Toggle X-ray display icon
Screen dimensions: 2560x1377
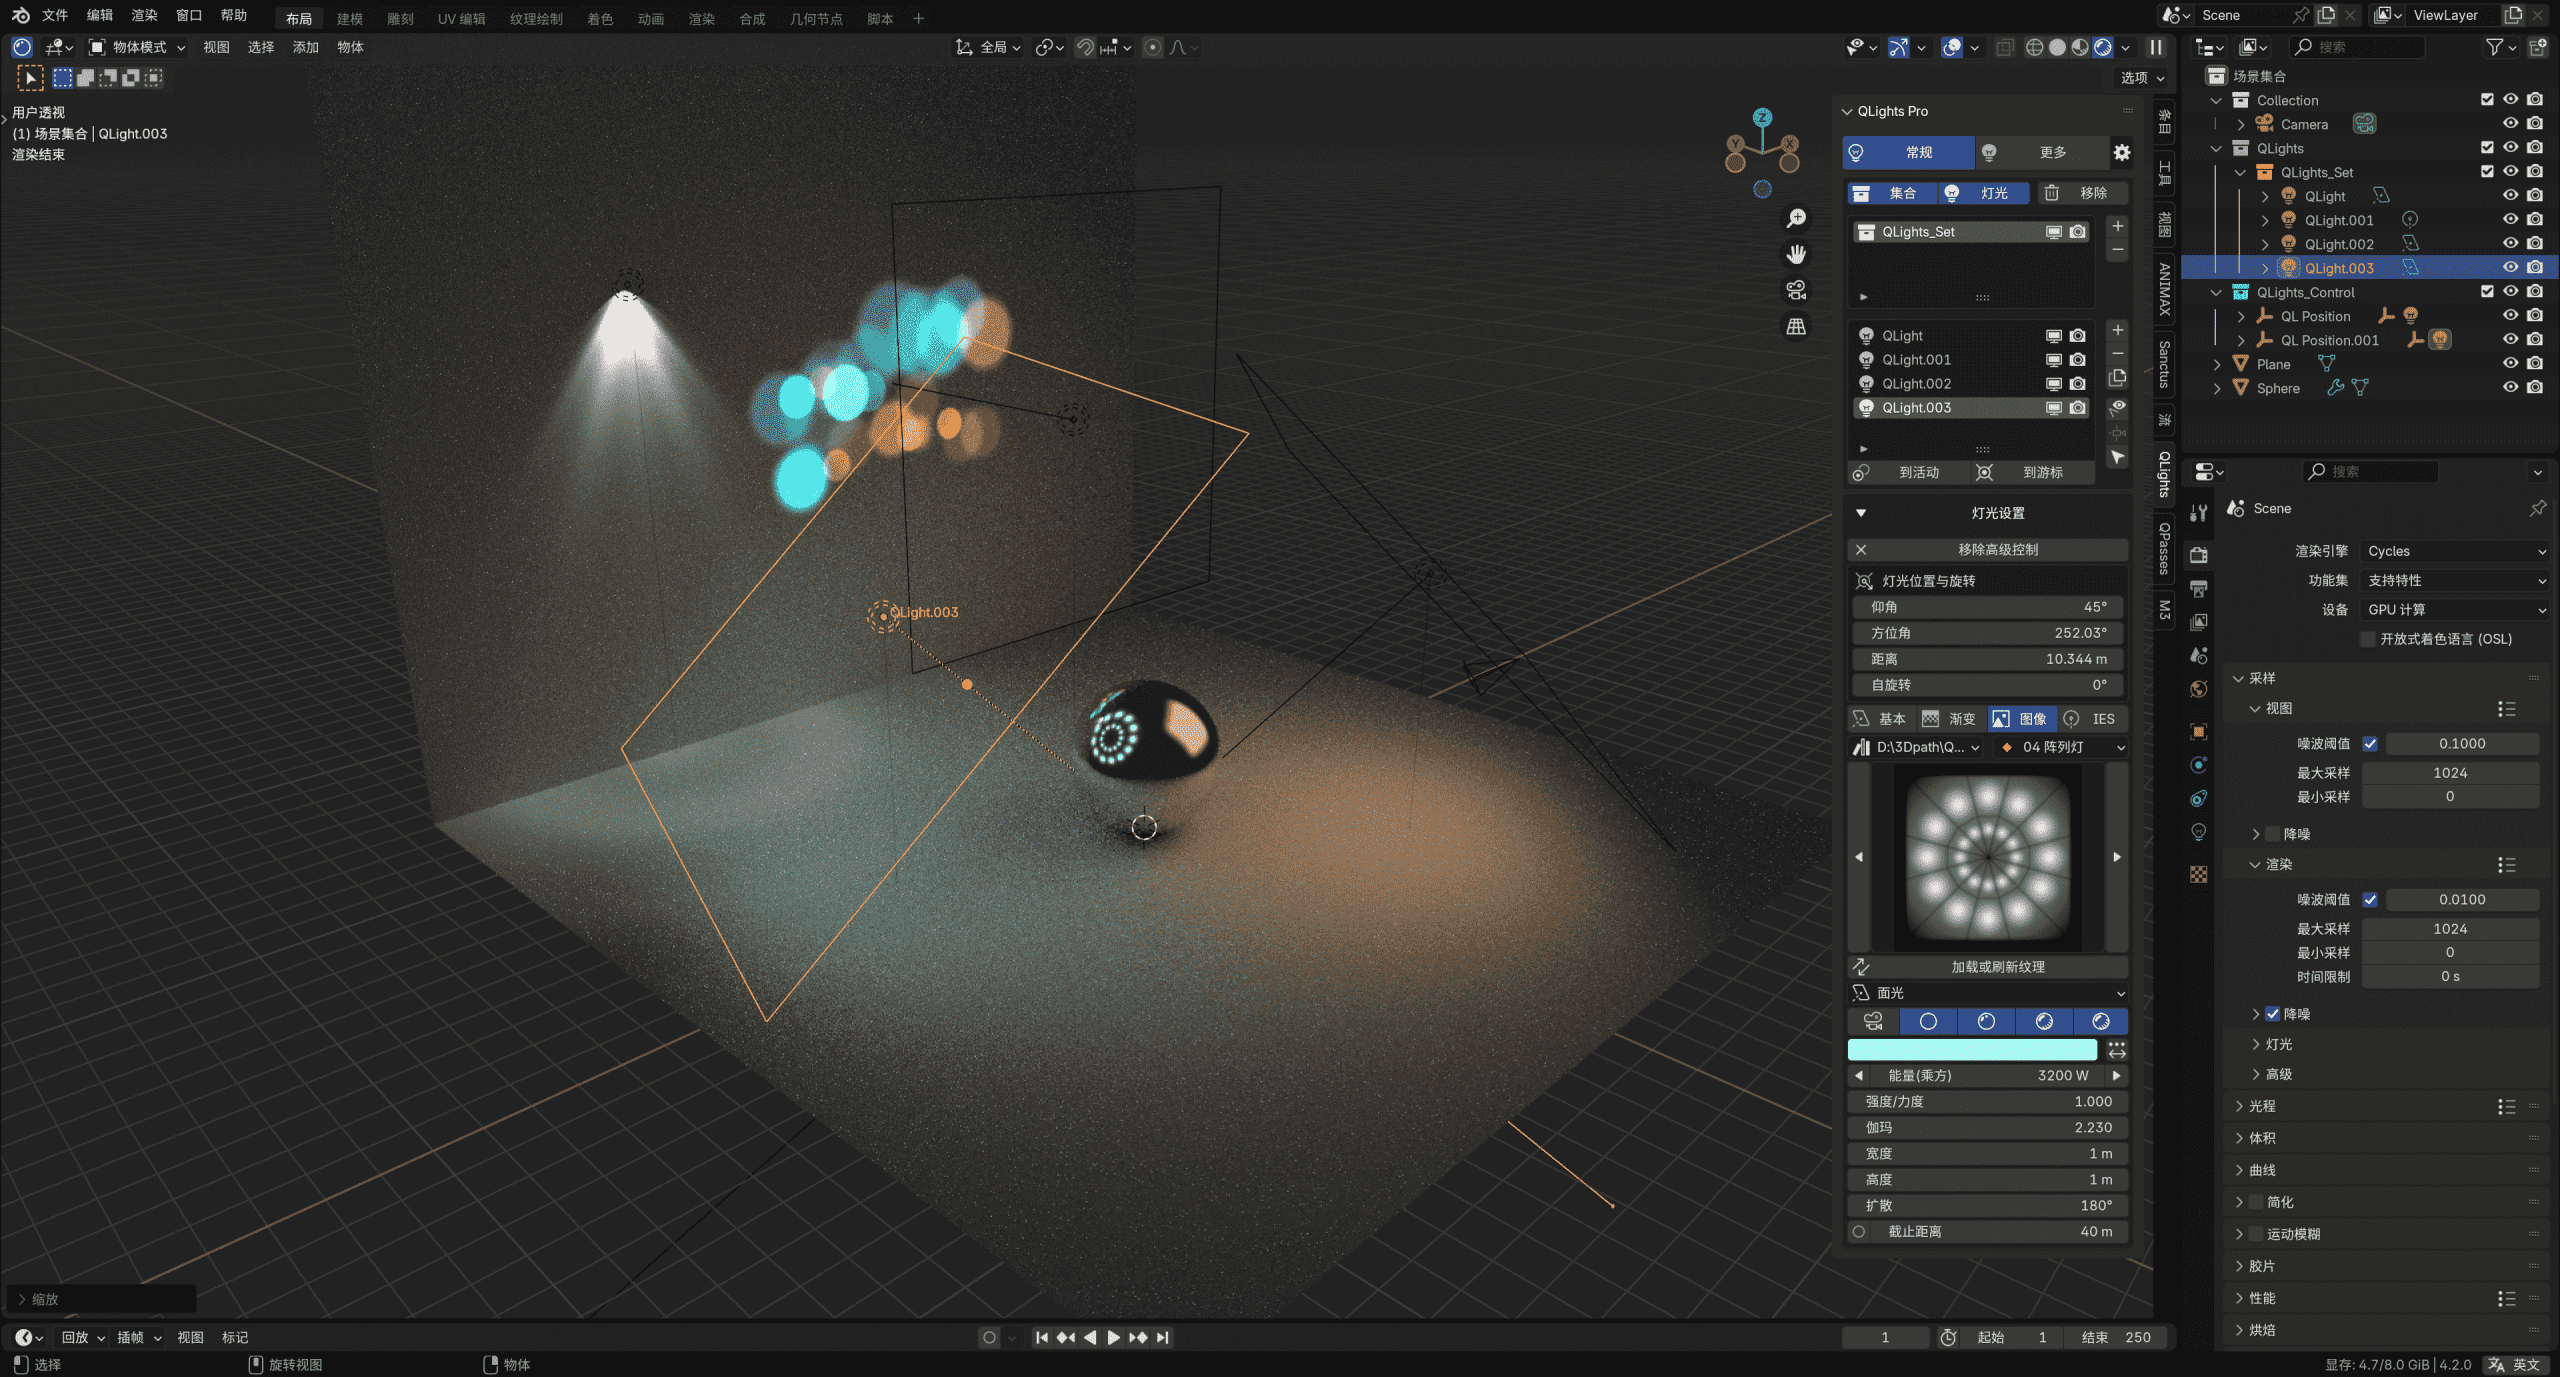tap(2004, 47)
